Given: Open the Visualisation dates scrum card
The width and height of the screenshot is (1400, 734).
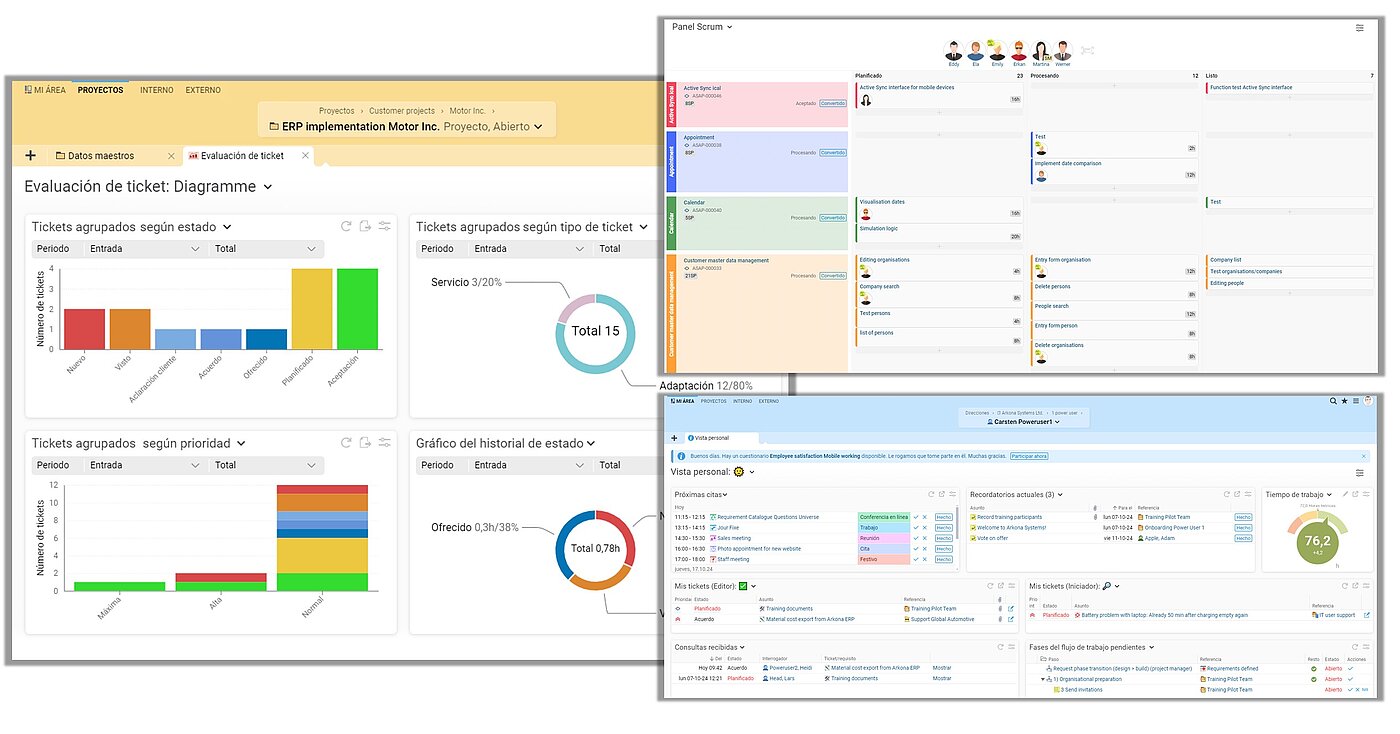Looking at the screenshot, I should tap(939, 208).
